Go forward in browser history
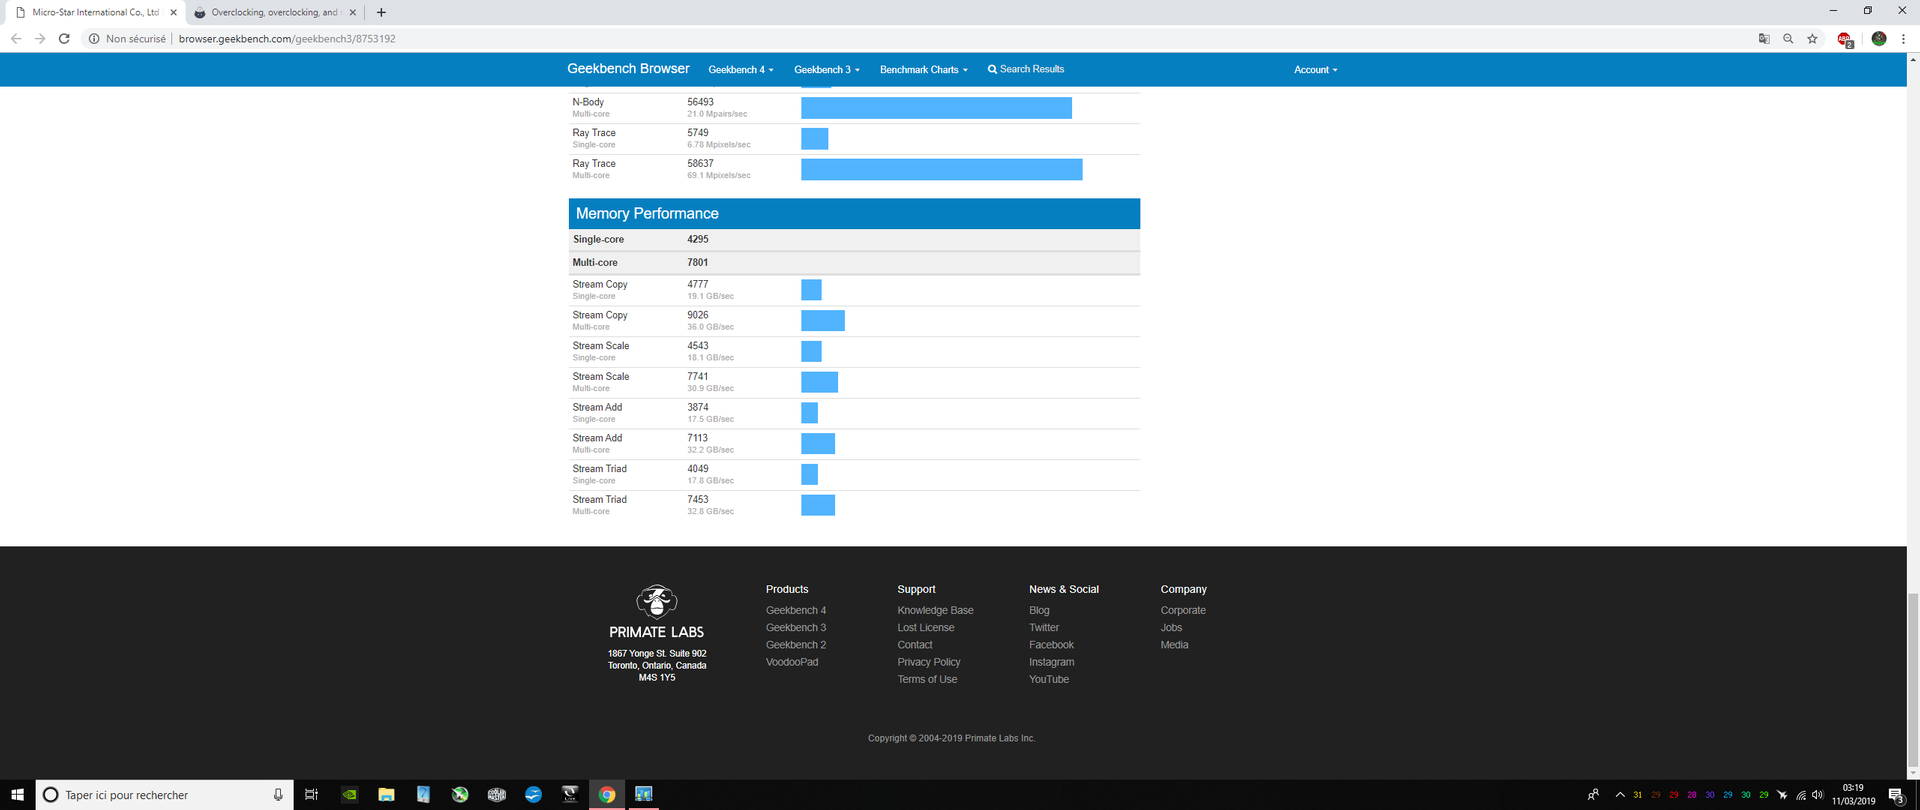This screenshot has width=1920, height=810. [40, 39]
